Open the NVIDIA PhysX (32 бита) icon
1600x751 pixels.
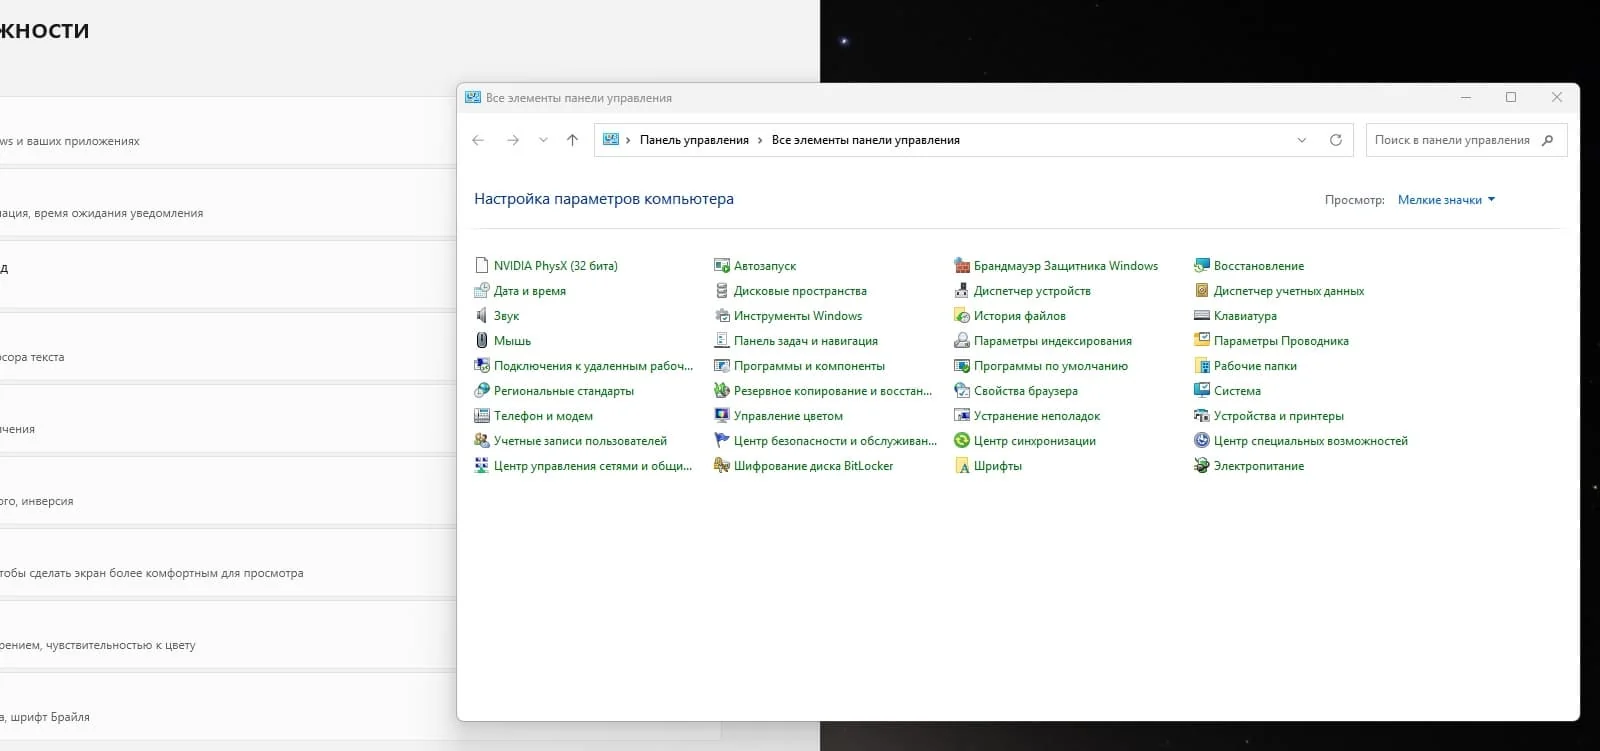click(x=482, y=266)
